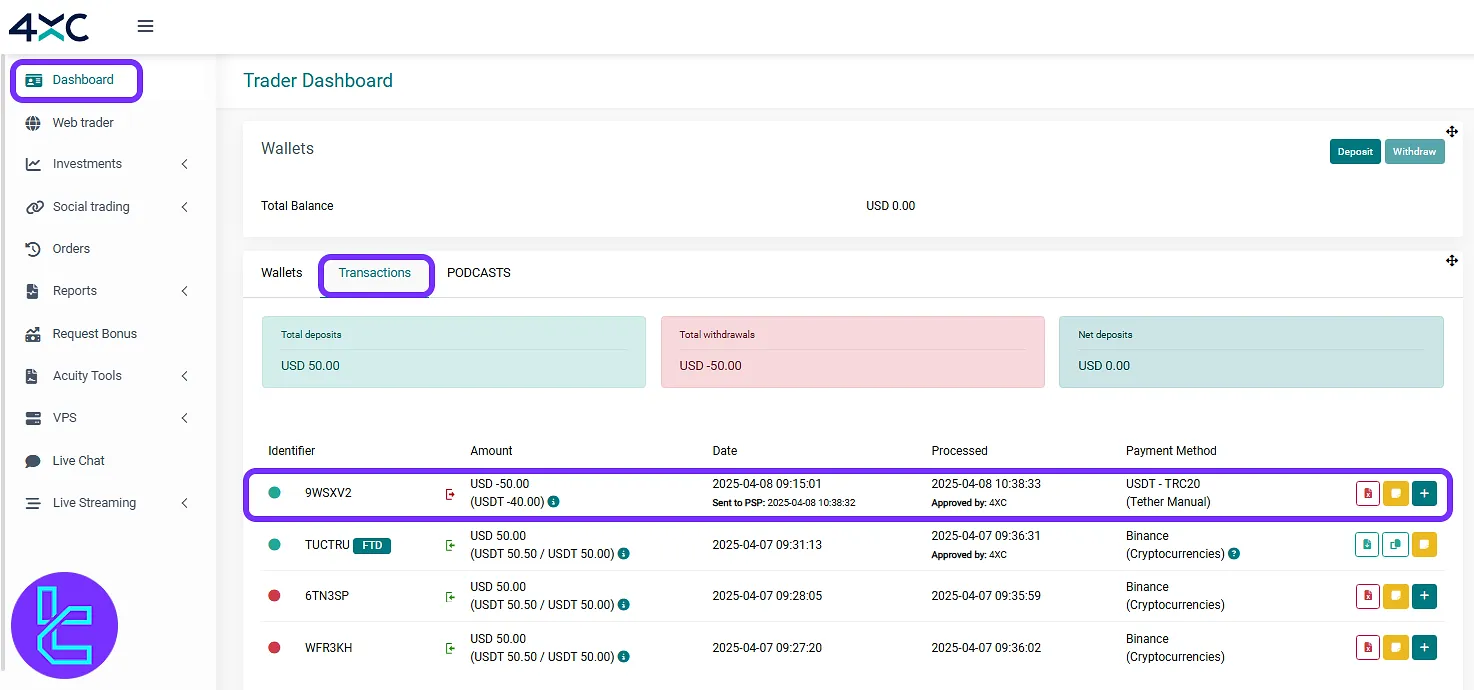The width and height of the screenshot is (1474, 690).
Task: Open Live Chat in the sidebar
Action: coord(78,461)
